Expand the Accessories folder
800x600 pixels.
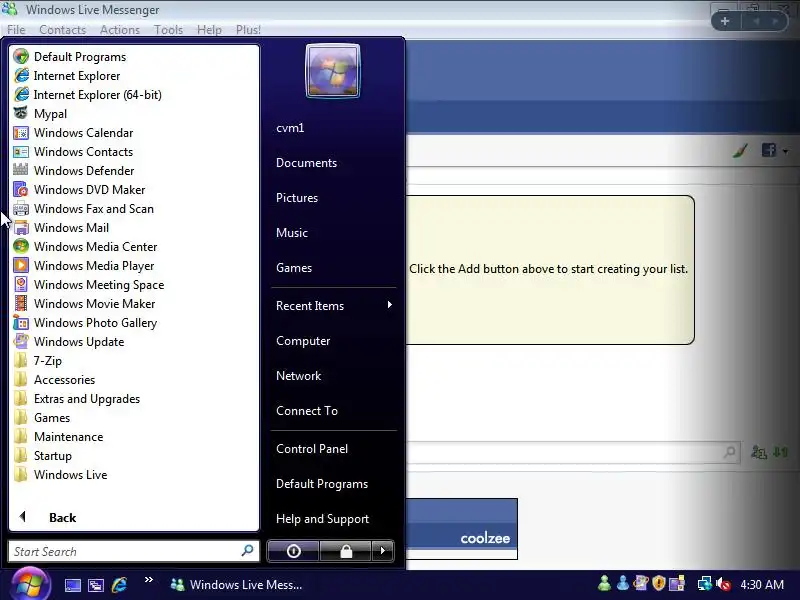coord(55,380)
